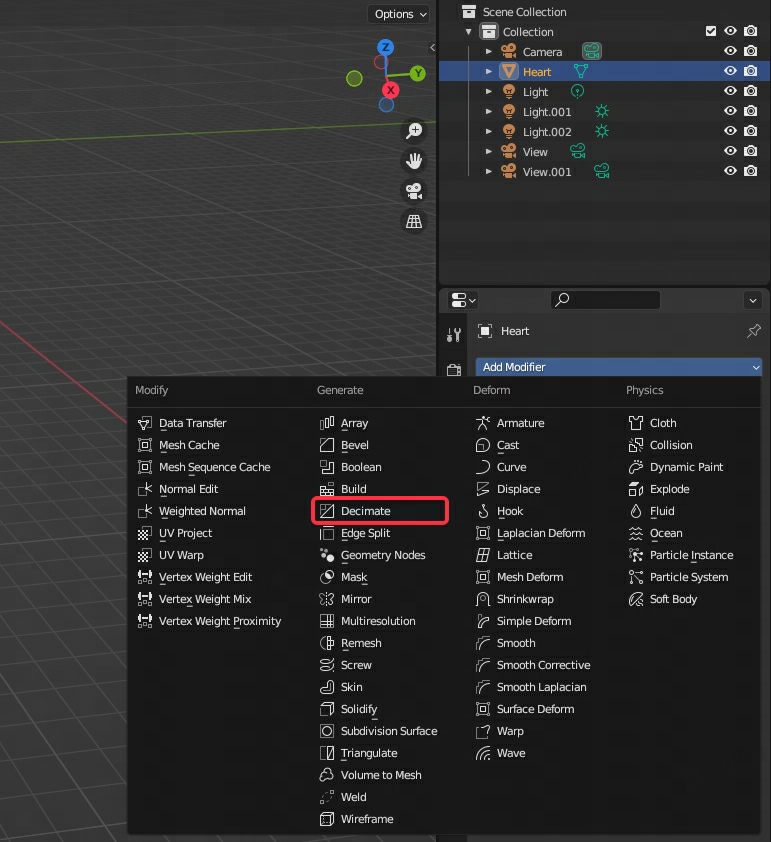Hide the Camera object in viewport
The height and width of the screenshot is (842, 771).
click(x=730, y=52)
